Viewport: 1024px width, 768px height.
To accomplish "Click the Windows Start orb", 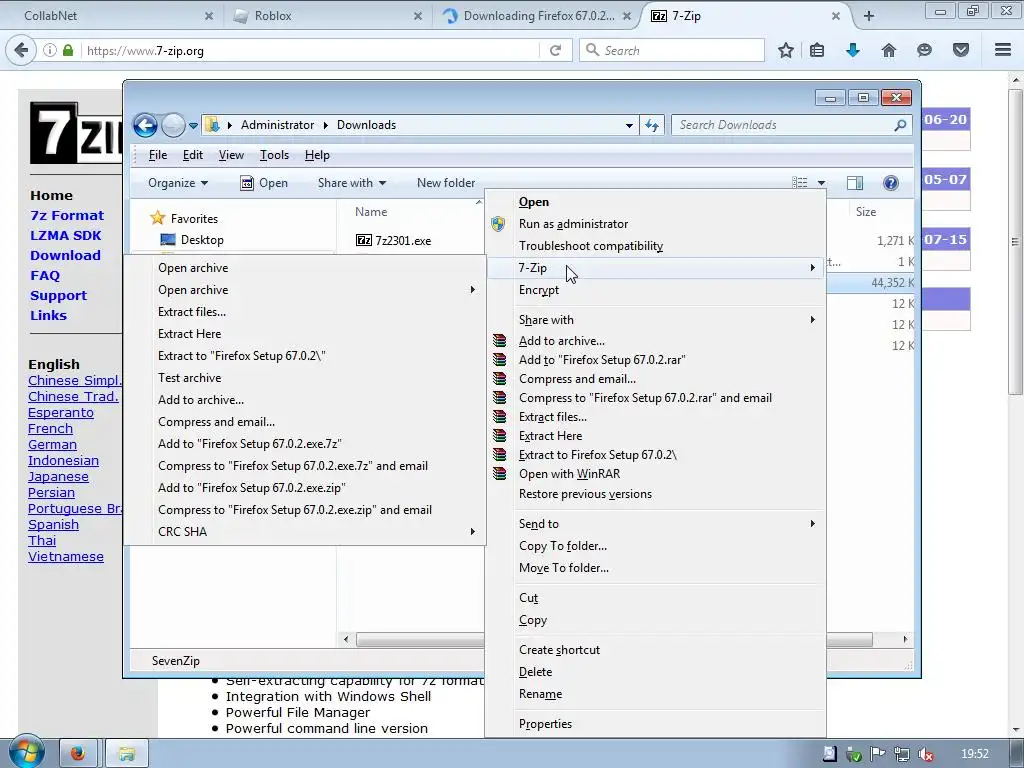I will click(x=25, y=753).
